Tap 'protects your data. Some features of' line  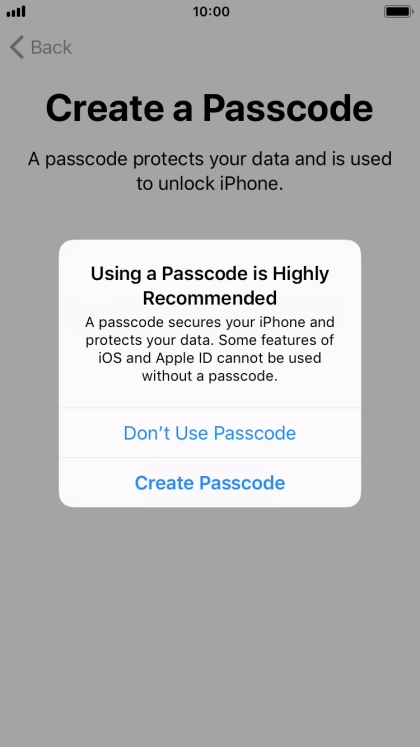click(x=210, y=340)
